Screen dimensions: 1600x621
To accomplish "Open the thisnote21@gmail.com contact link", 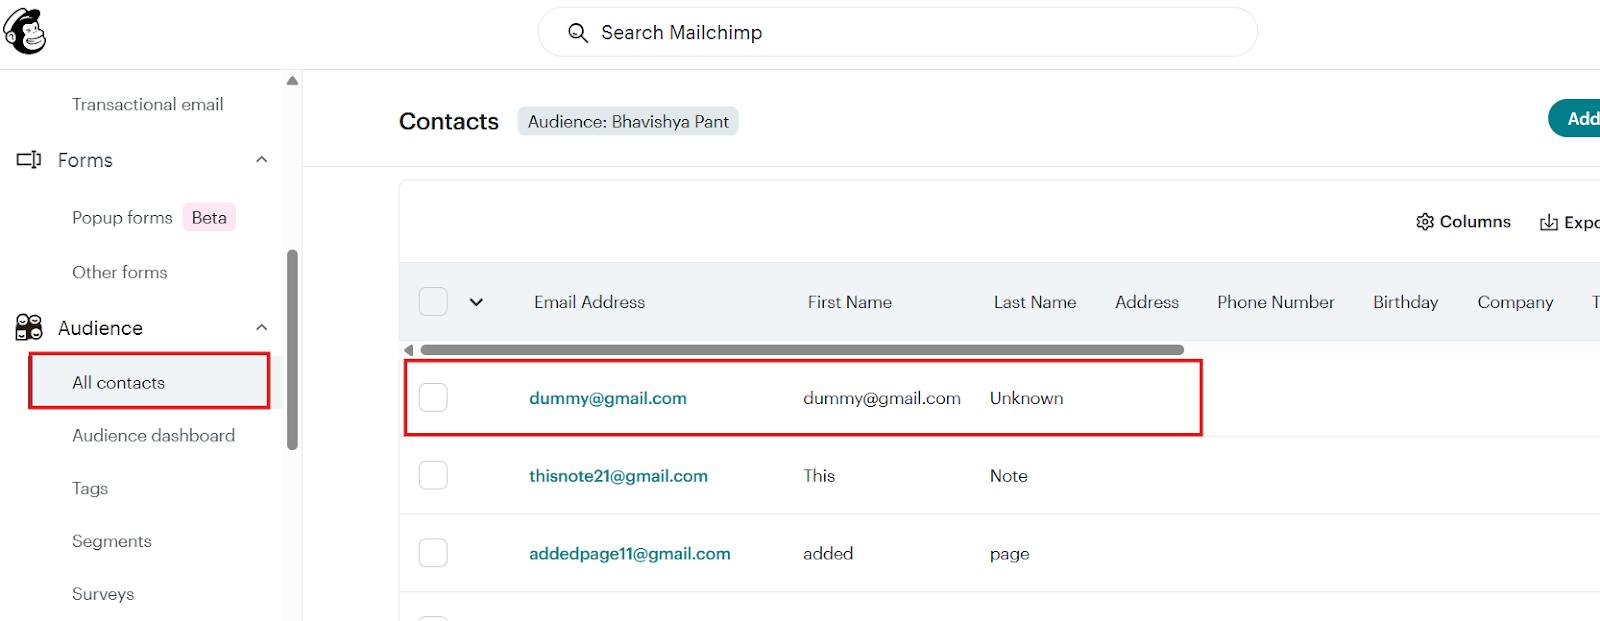I will (618, 476).
